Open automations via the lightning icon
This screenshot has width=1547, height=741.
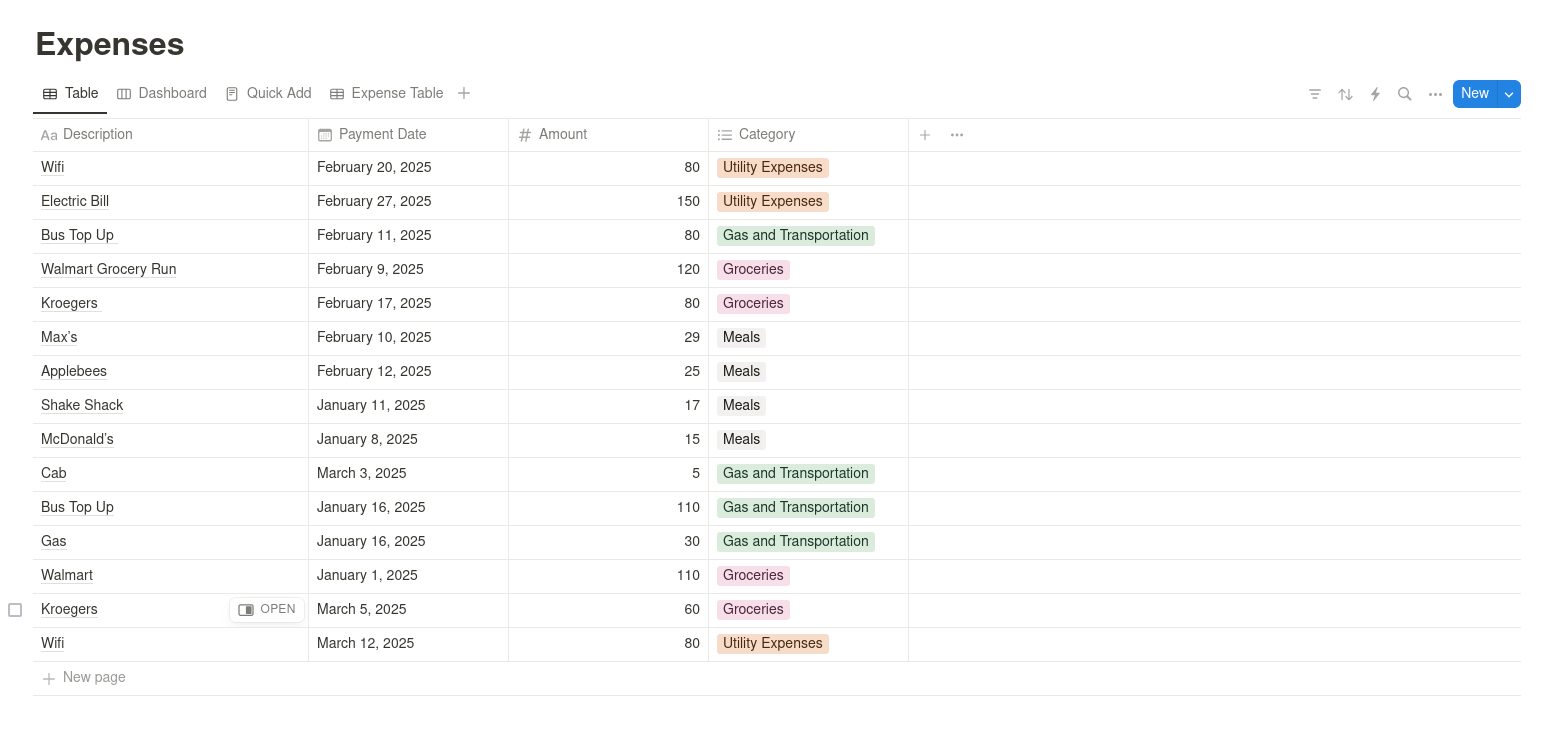(1375, 93)
